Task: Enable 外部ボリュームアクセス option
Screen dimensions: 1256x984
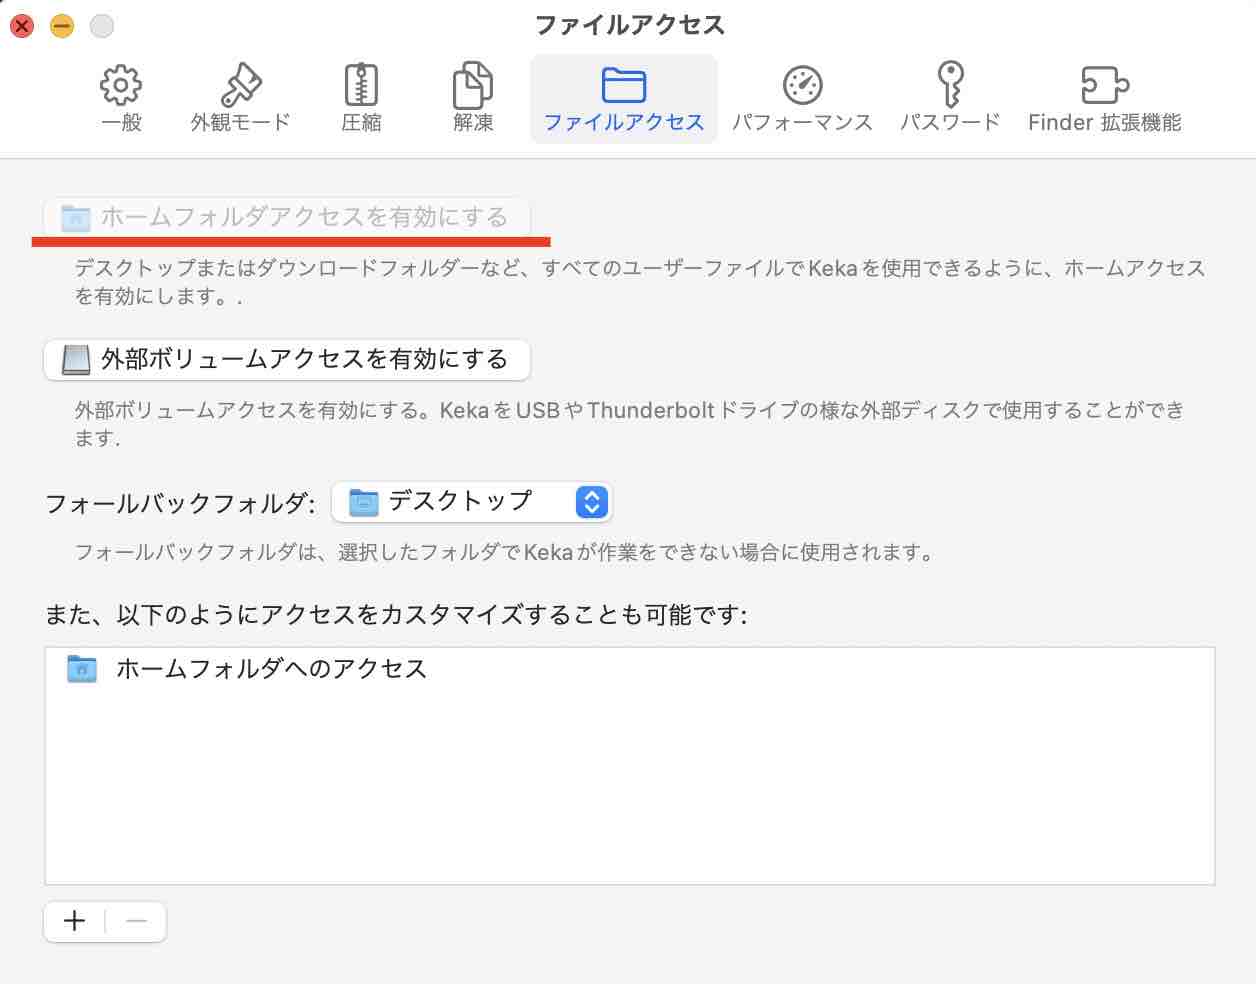Action: click(x=287, y=360)
